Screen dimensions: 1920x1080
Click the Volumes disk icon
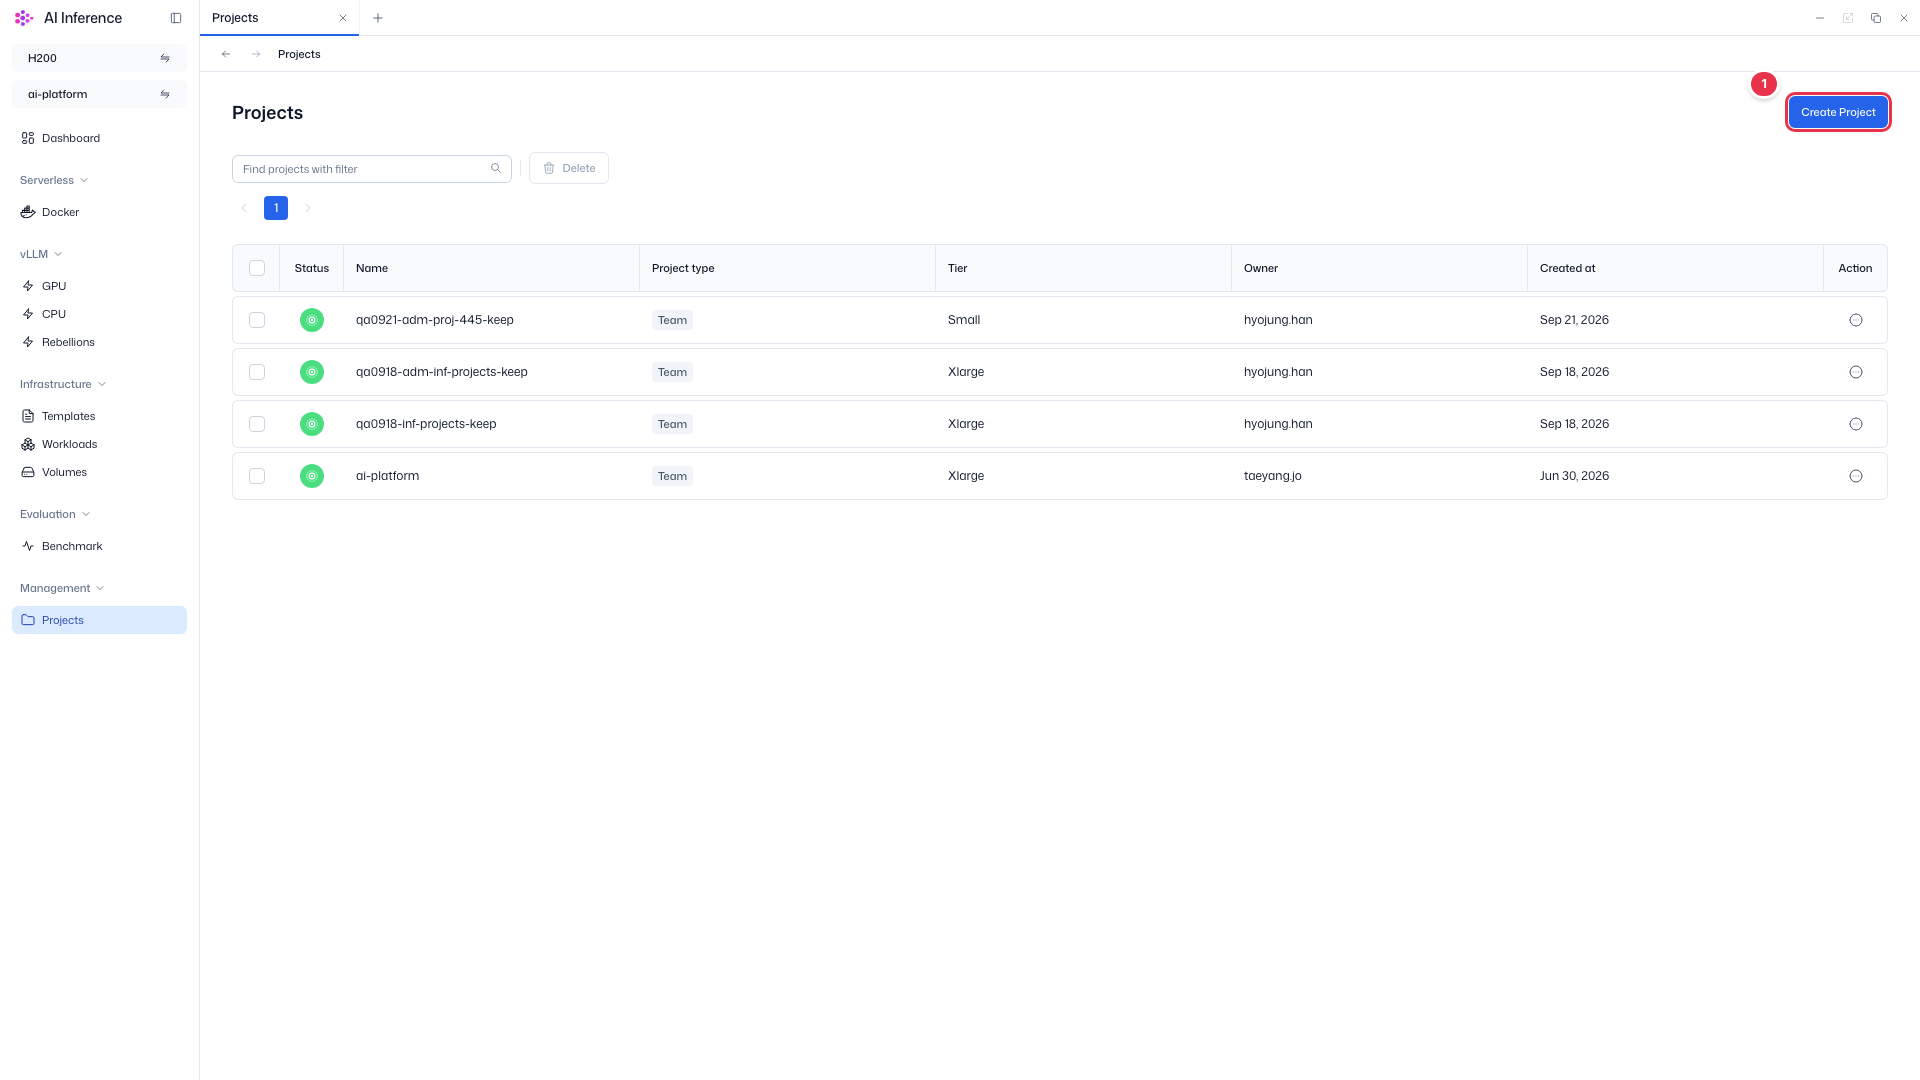[28, 472]
